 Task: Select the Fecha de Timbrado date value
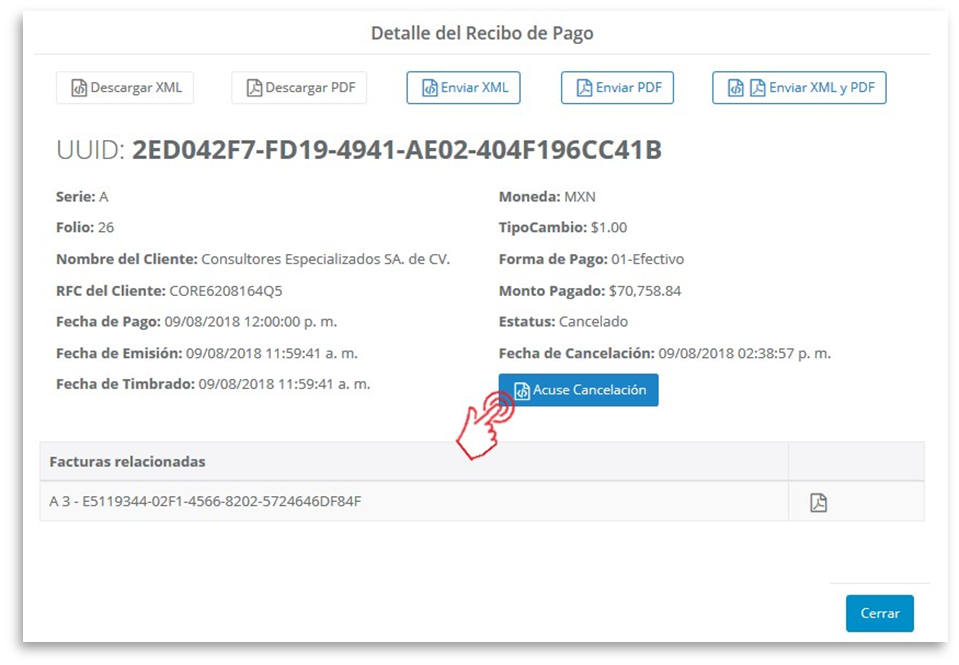(x=284, y=384)
